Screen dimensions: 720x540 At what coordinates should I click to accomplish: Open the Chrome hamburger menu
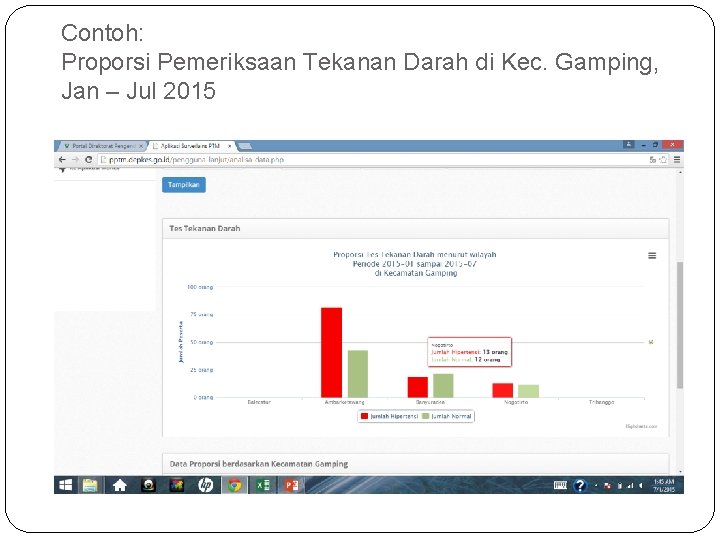coord(677,160)
